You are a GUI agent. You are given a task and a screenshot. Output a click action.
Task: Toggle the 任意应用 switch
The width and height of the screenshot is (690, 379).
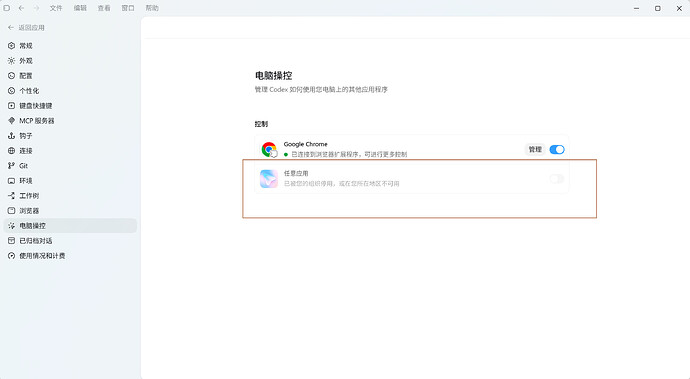pos(557,178)
